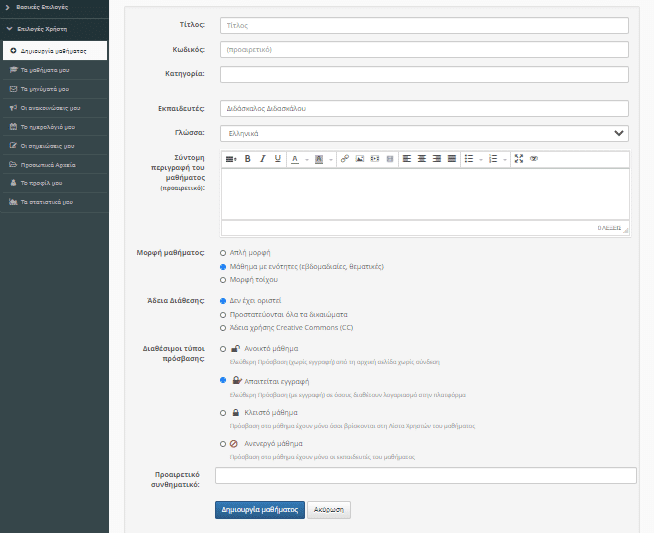Choose the 'Ανοικτό μάθημα' access type
The width and height of the screenshot is (654, 533).
[222, 349]
